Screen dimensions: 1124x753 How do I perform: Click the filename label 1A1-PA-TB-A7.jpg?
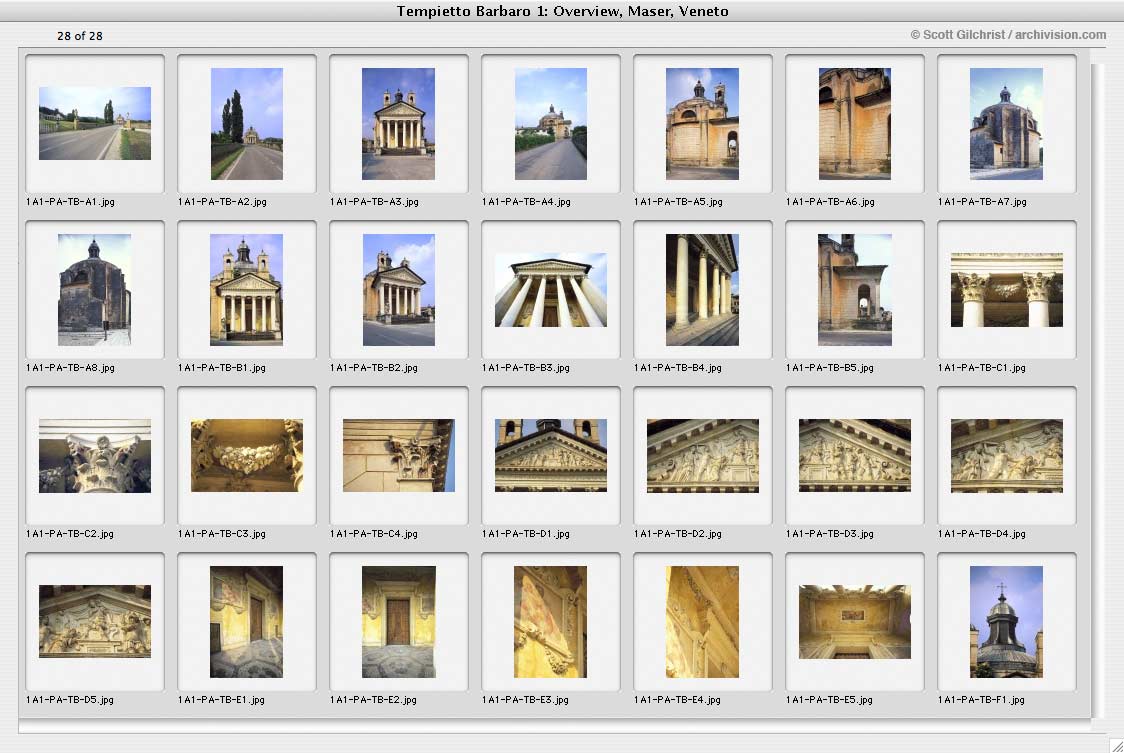coord(982,202)
